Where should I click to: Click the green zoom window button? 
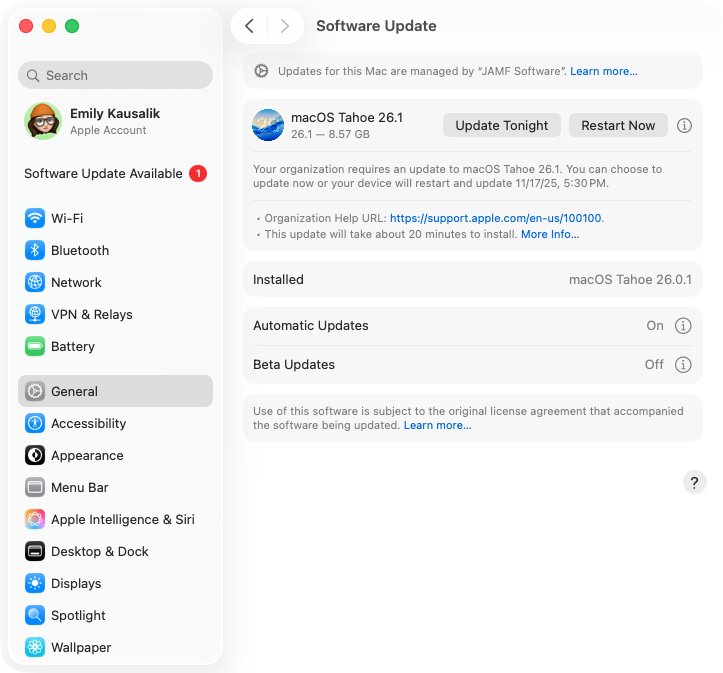click(x=72, y=26)
